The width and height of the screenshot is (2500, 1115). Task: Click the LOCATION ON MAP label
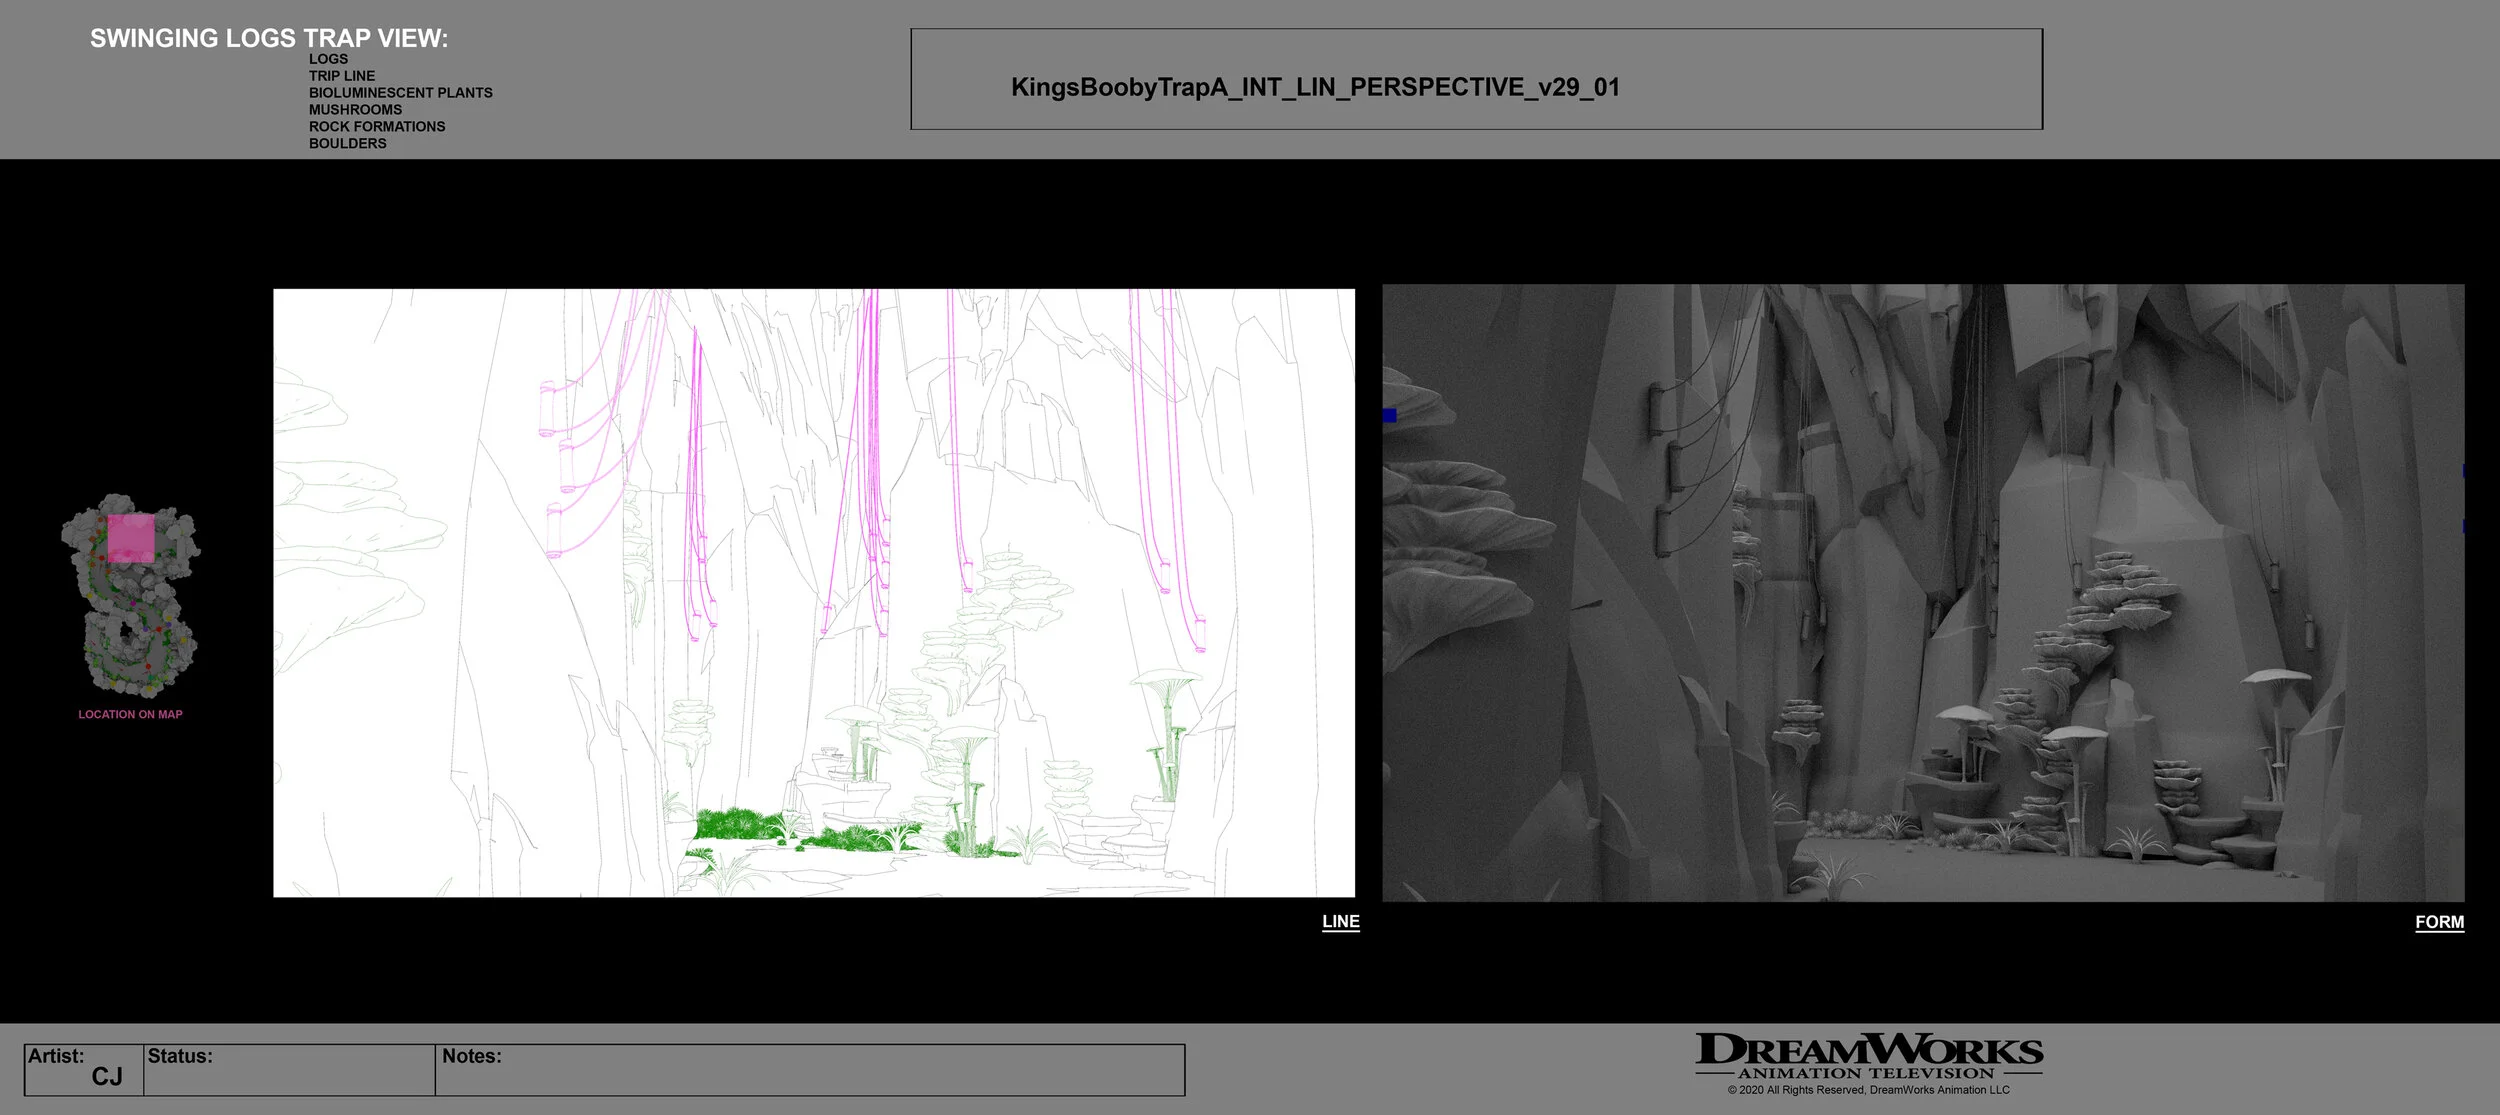(x=130, y=714)
